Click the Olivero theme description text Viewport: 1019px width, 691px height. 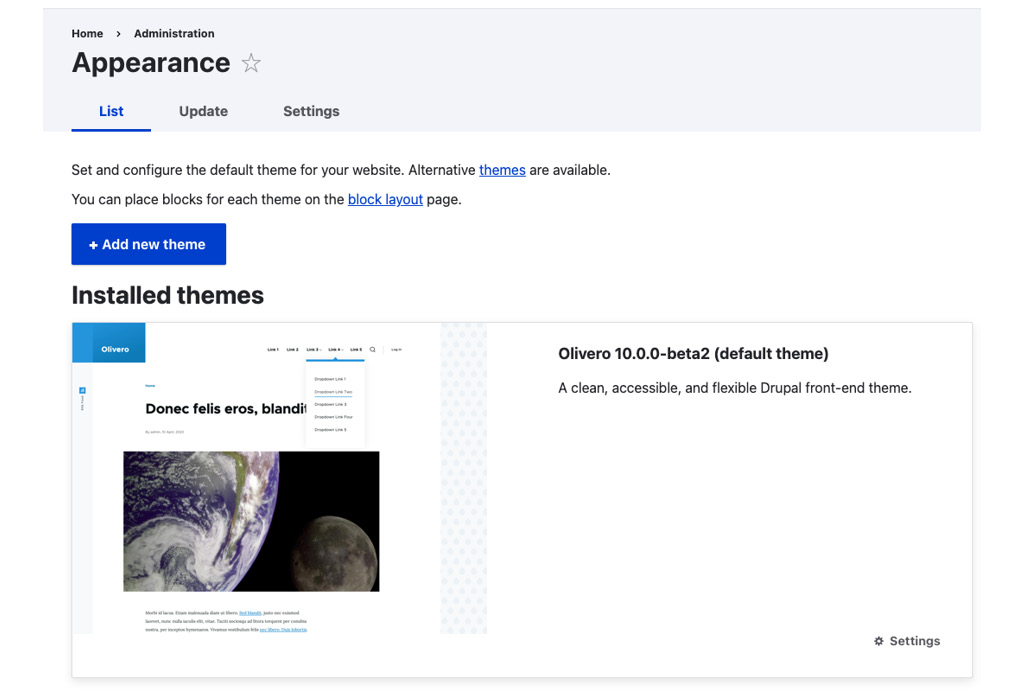click(x=735, y=388)
